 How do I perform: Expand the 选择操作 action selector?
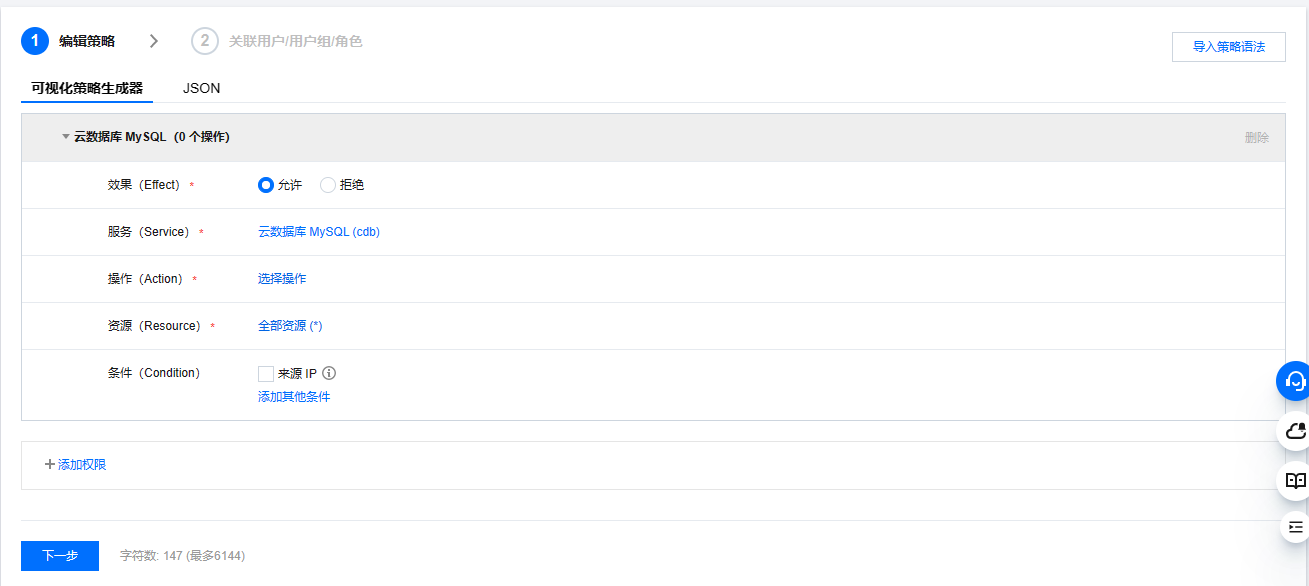click(x=282, y=279)
